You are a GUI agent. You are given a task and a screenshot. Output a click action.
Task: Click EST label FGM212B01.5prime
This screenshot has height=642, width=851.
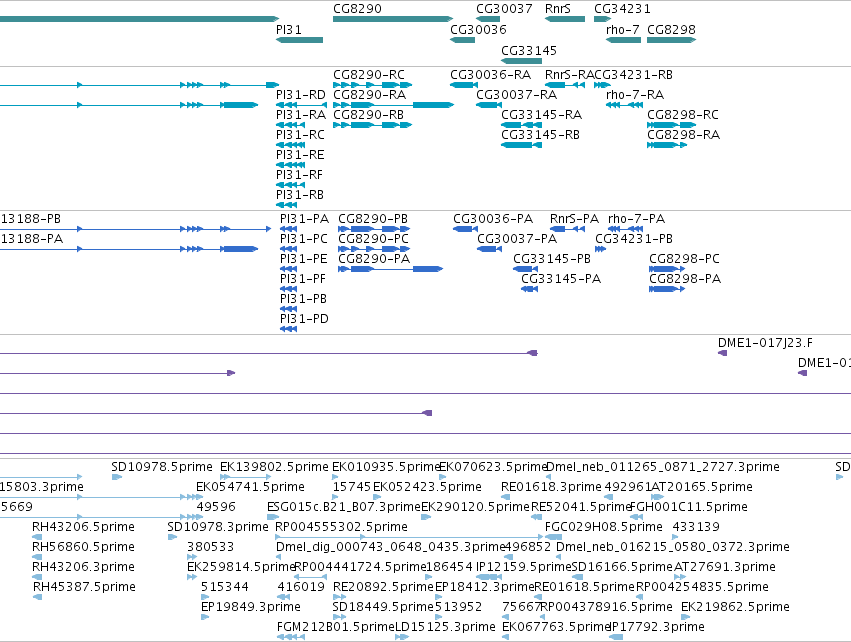(335, 627)
